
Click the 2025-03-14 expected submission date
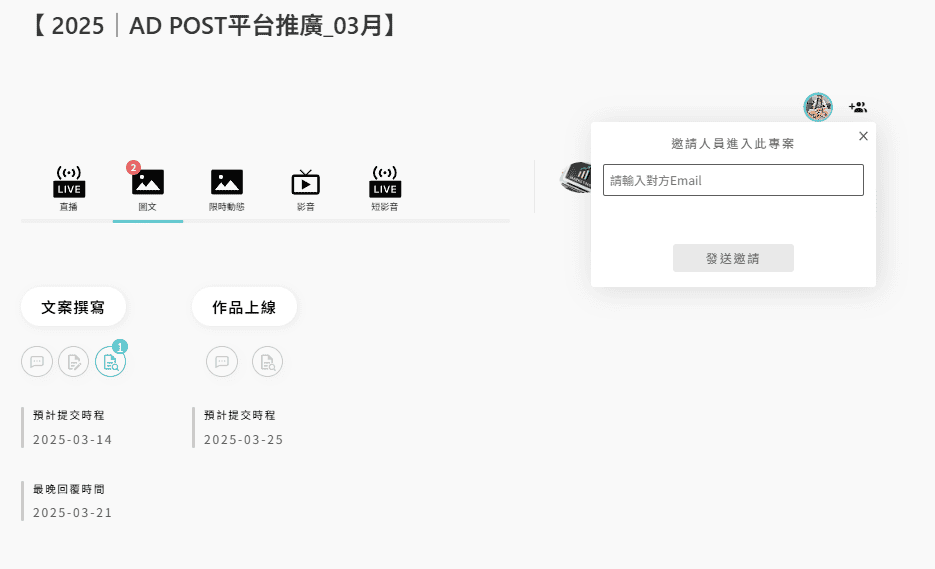coord(73,440)
